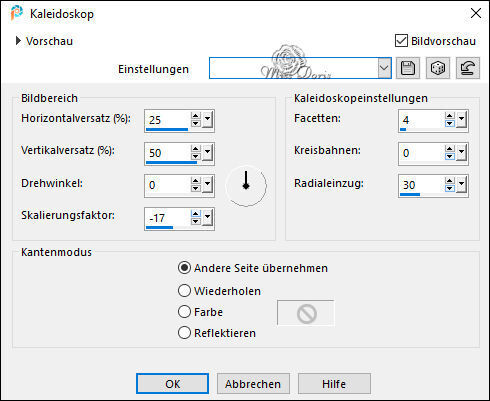This screenshot has height=401, width=490.
Task: Open the Einstellungen presets dropdown
Action: click(384, 68)
